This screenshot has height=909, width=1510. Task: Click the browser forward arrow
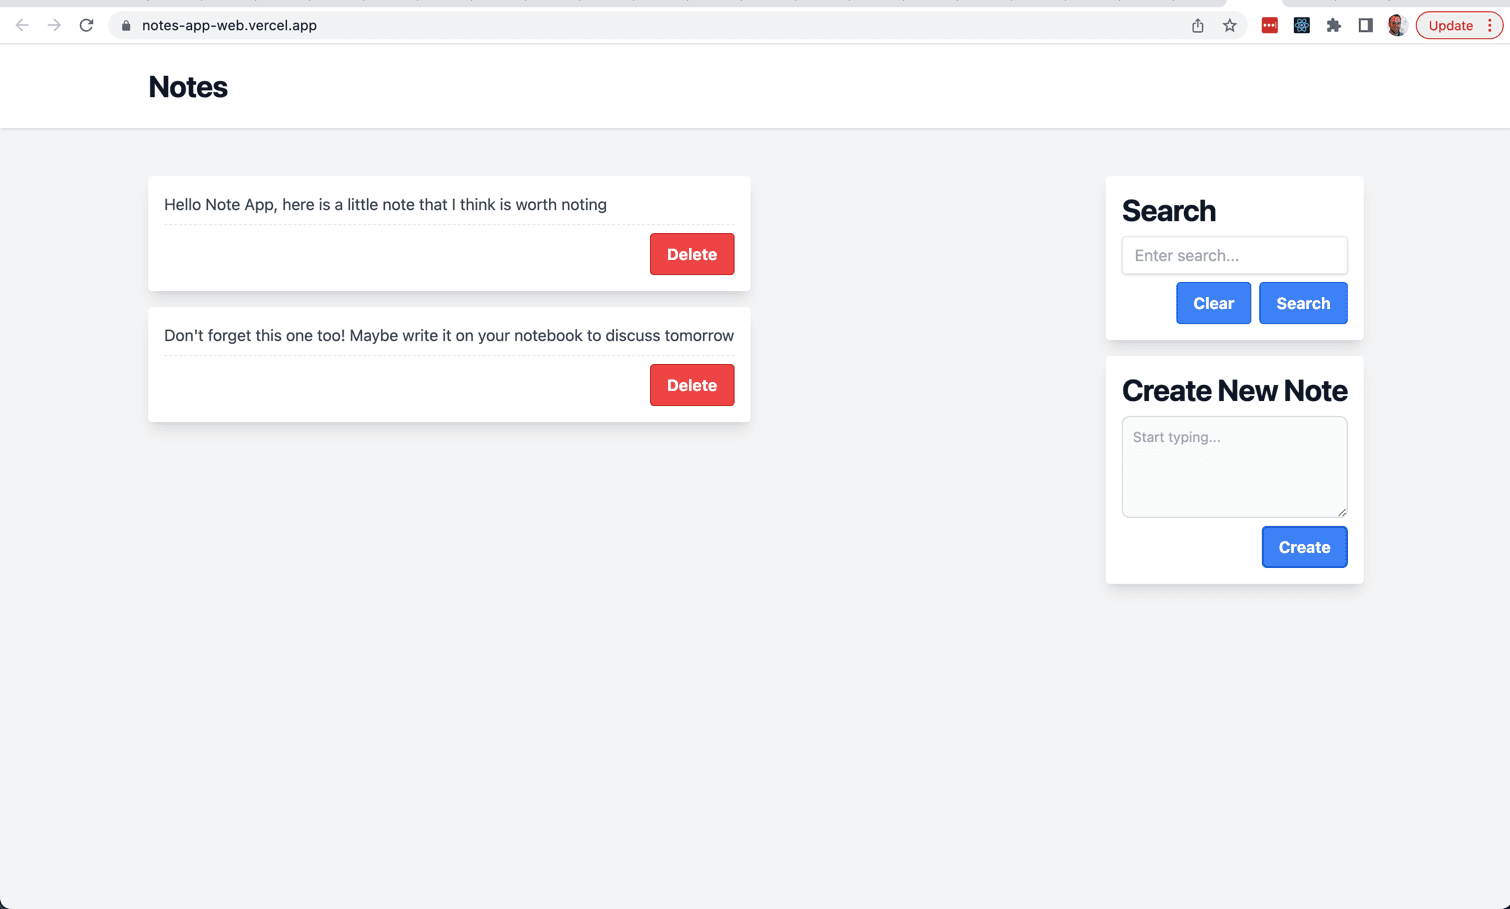coord(54,25)
